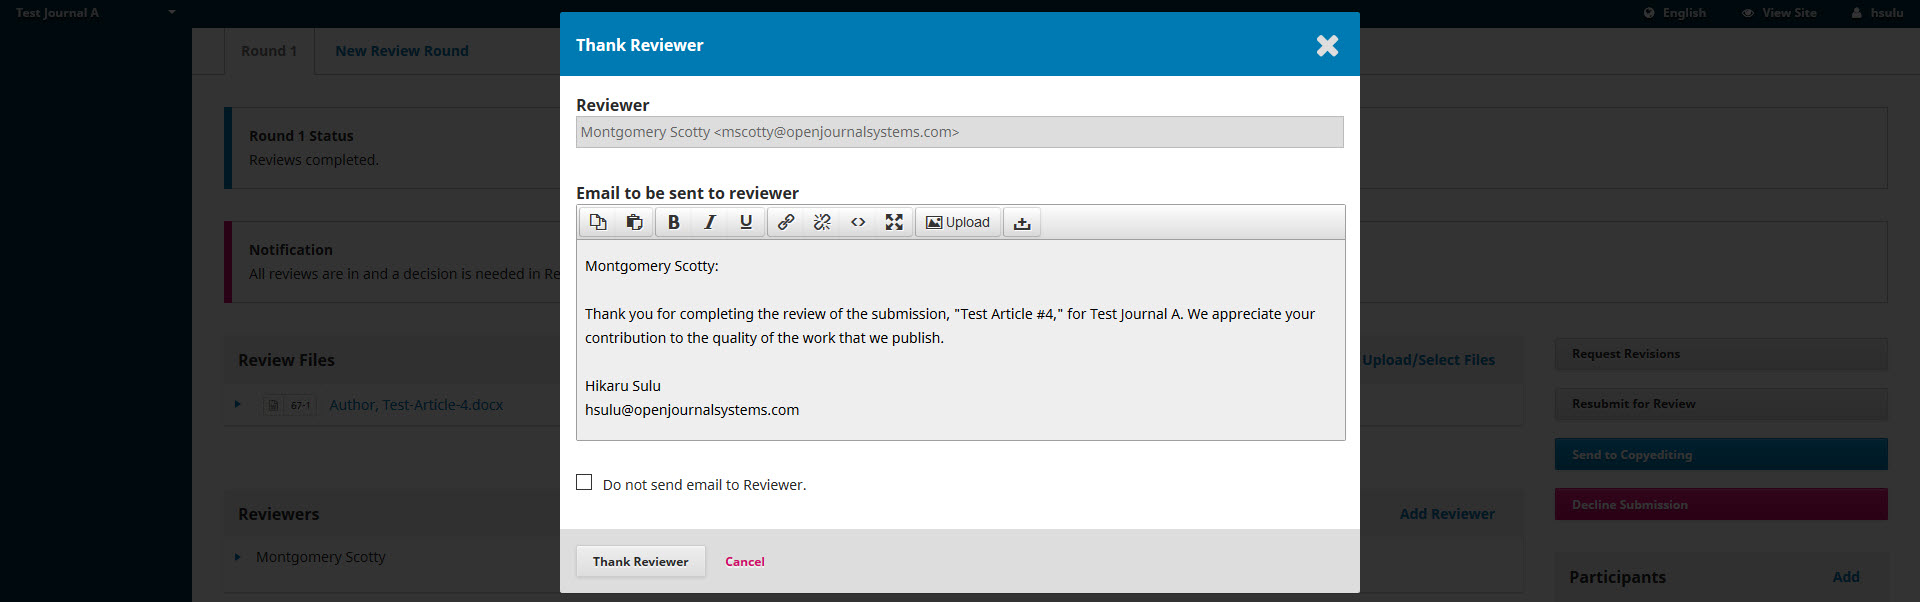Open View Site link in top bar
The width and height of the screenshot is (1920, 602).
pos(1779,13)
